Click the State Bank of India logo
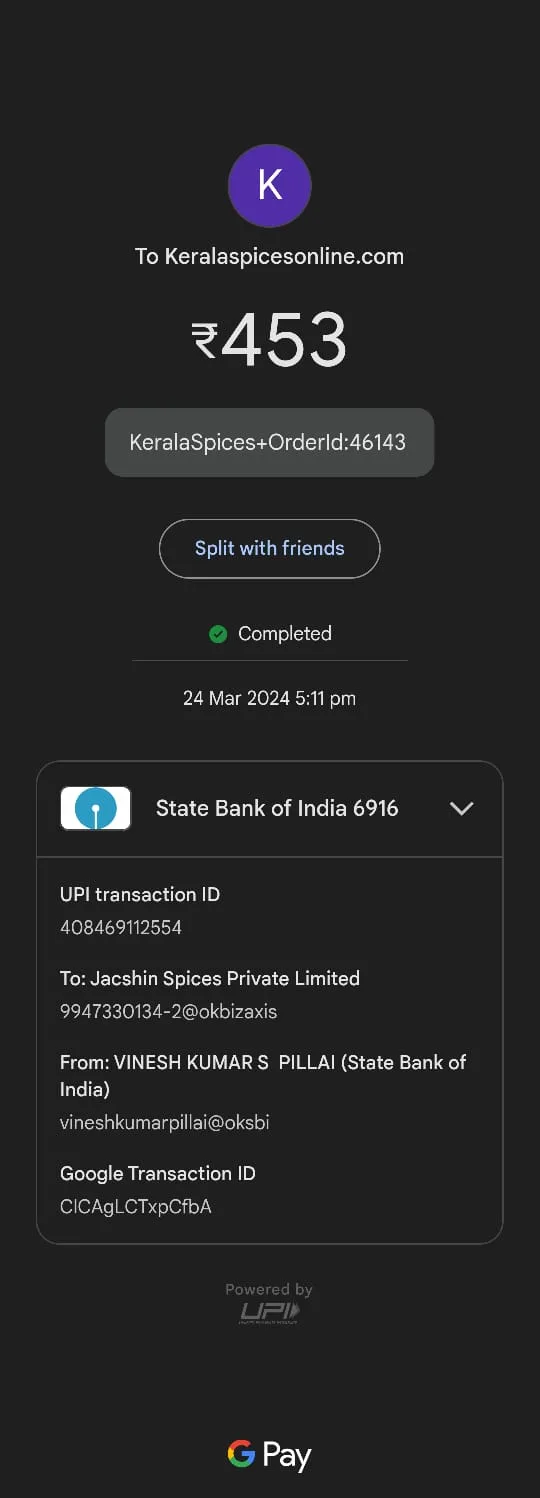 click(x=96, y=808)
